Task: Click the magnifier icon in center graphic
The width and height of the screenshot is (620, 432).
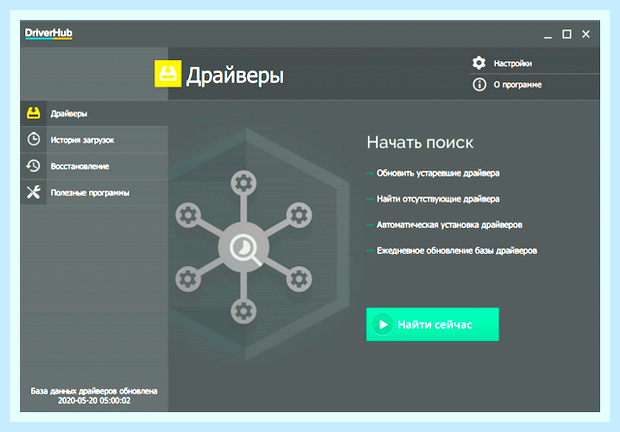Action: click(x=244, y=249)
